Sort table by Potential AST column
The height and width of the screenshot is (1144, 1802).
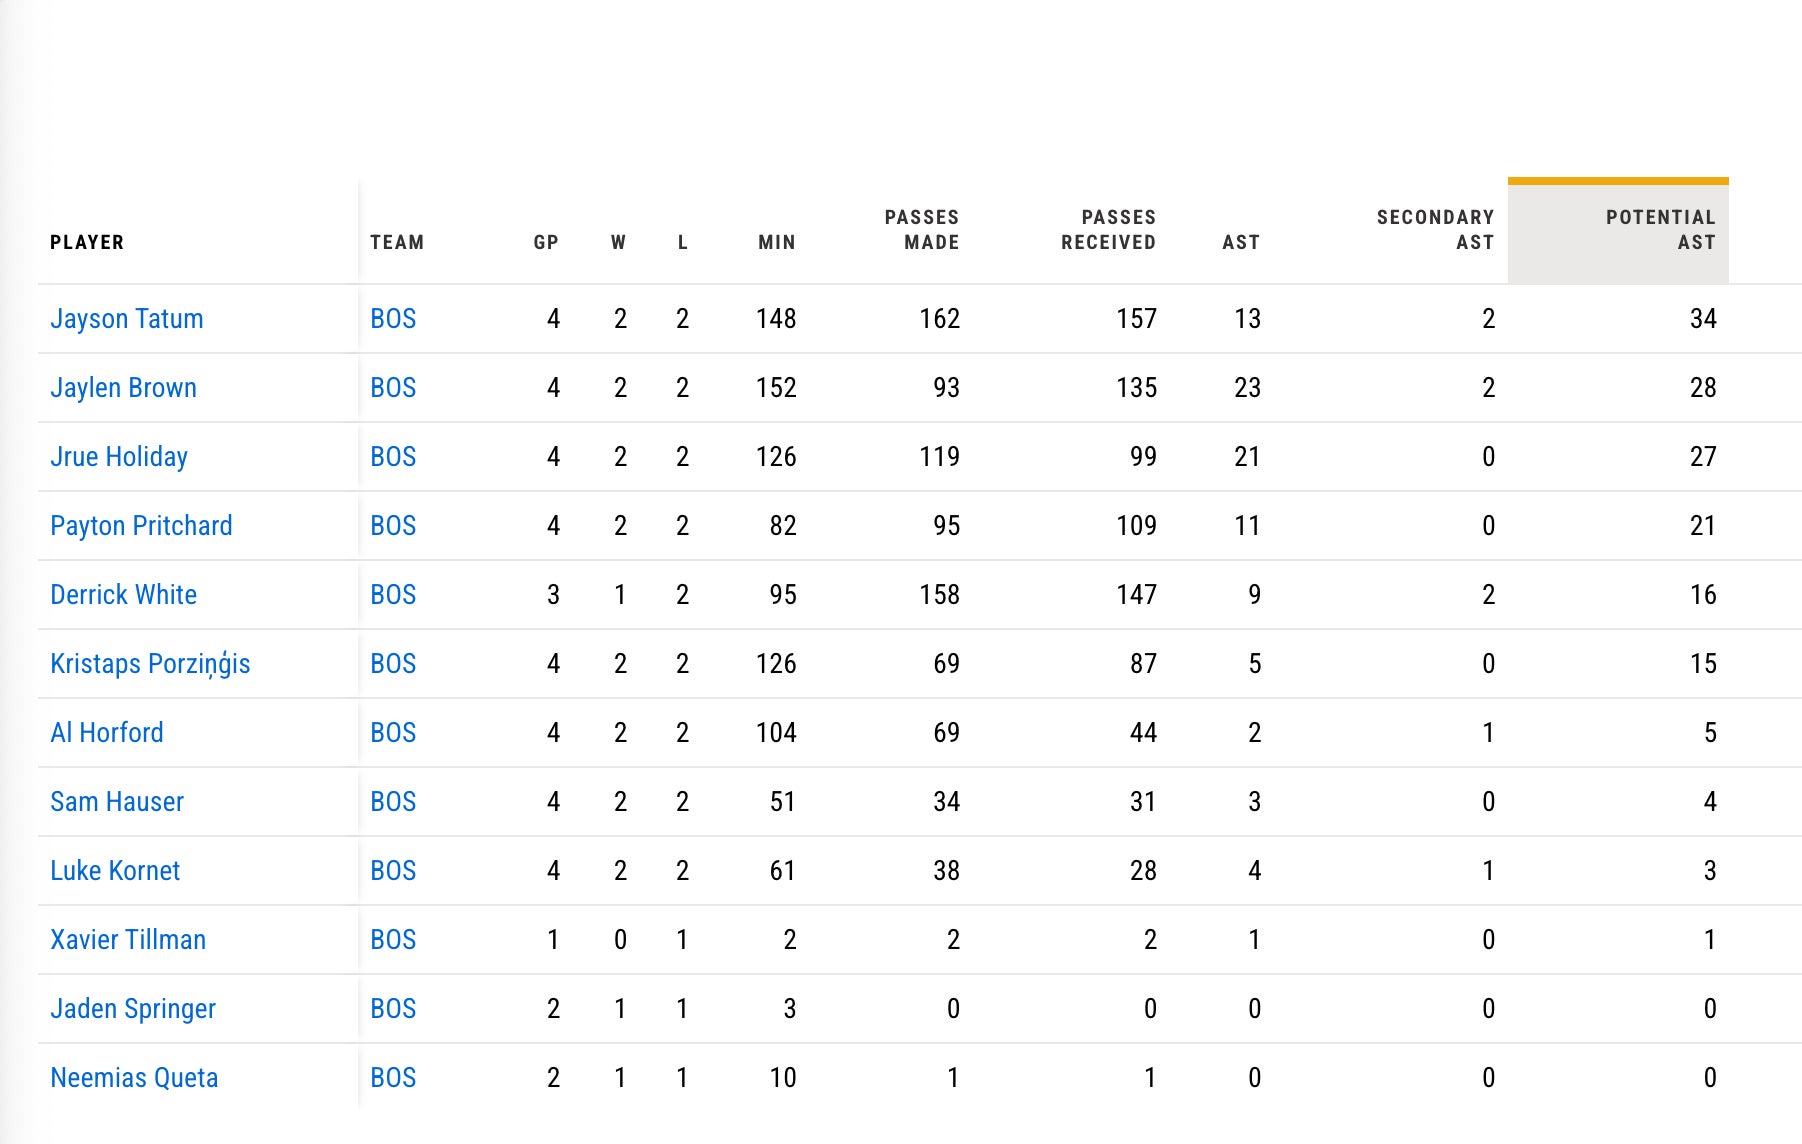coord(1660,230)
